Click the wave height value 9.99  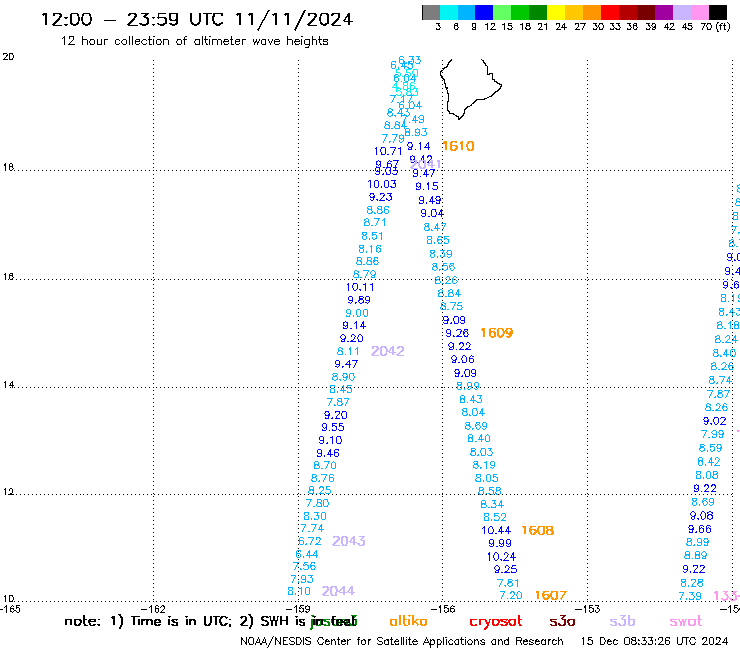coord(500,543)
